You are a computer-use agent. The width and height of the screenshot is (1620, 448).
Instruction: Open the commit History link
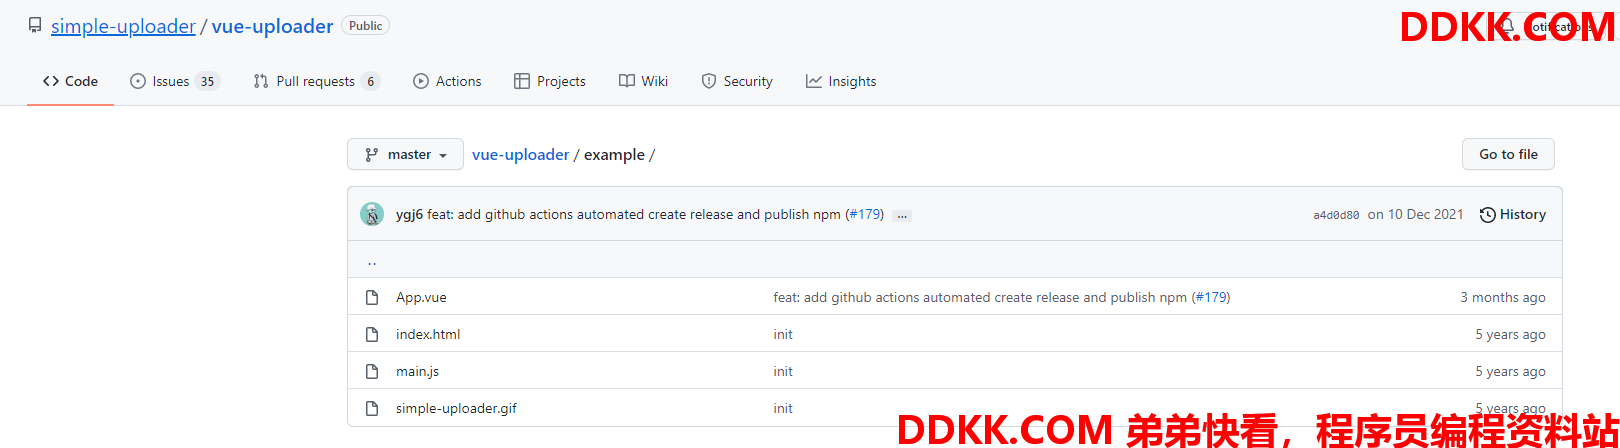point(1513,214)
